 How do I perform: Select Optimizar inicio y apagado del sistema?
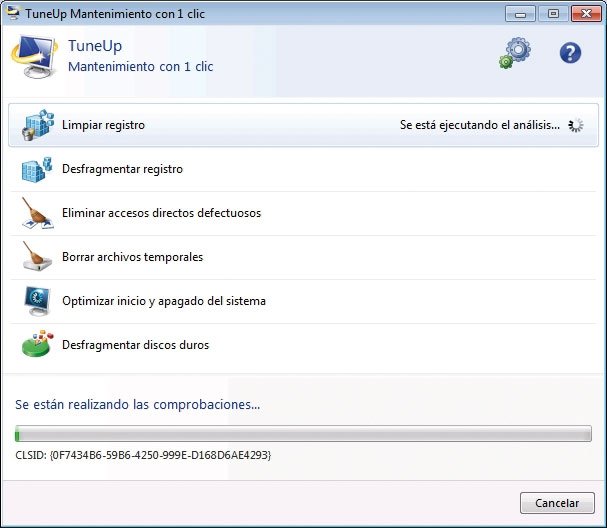(304, 301)
